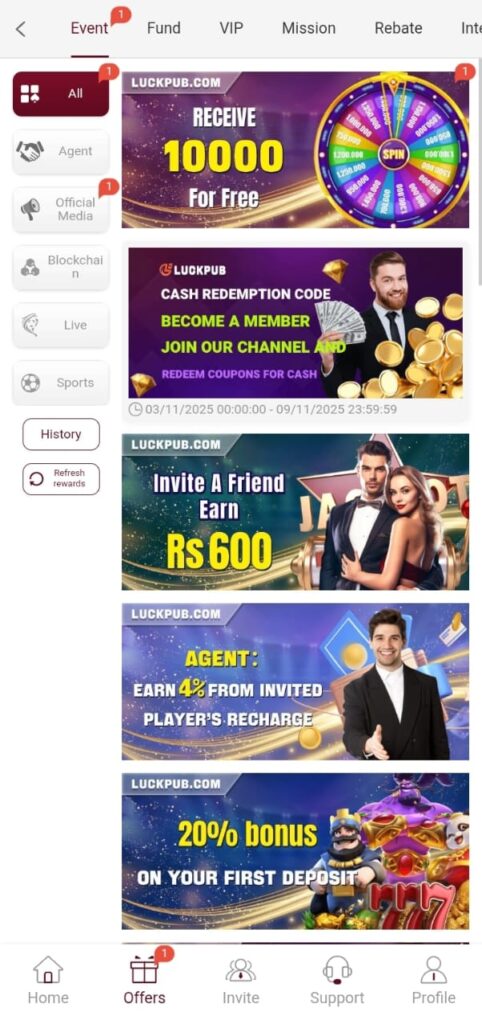Switch to the Fund tab
The width and height of the screenshot is (482, 1024).
pyautogui.click(x=163, y=28)
